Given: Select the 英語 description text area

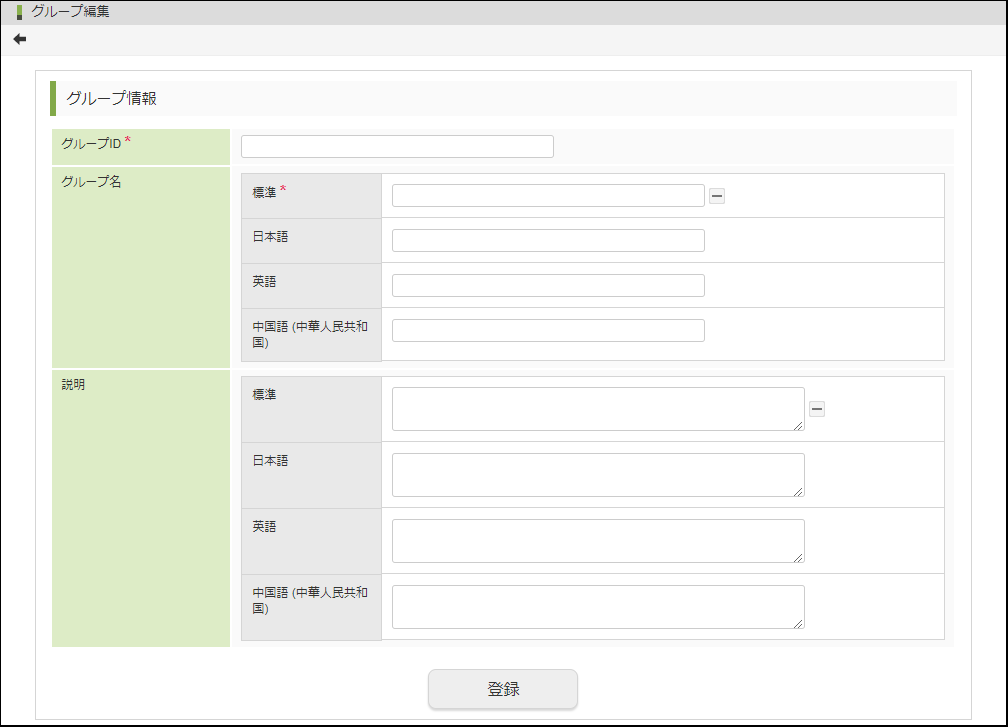Looking at the screenshot, I should click(x=598, y=540).
